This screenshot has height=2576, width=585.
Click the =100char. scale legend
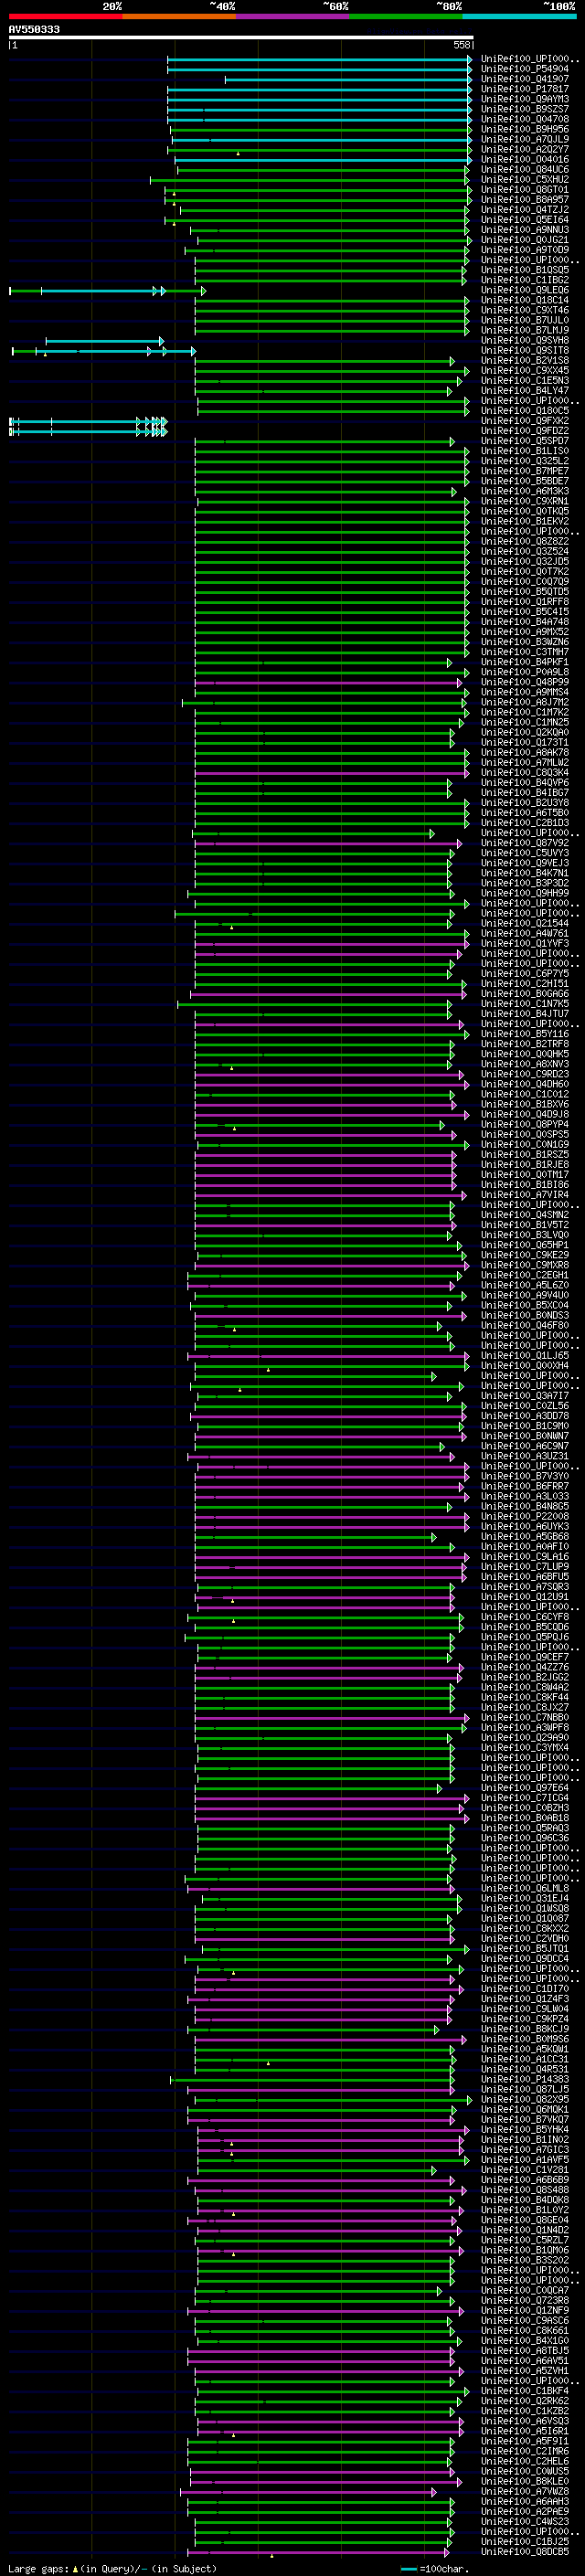click(x=435, y=2569)
